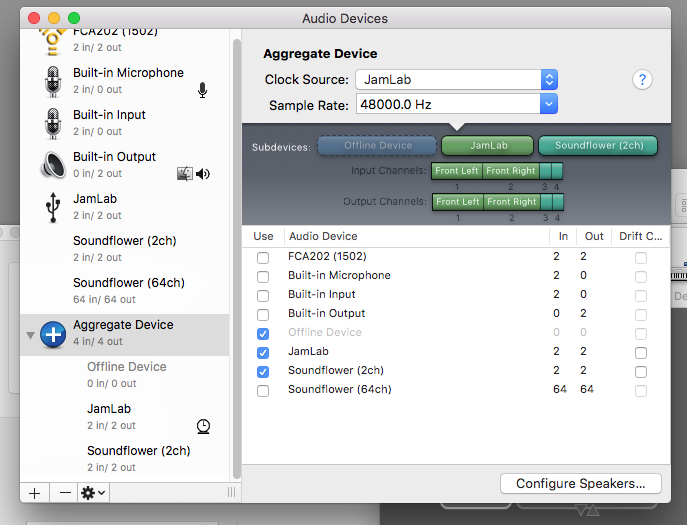Click the Audio Devices window title
This screenshot has height=525, width=687.
[345, 18]
